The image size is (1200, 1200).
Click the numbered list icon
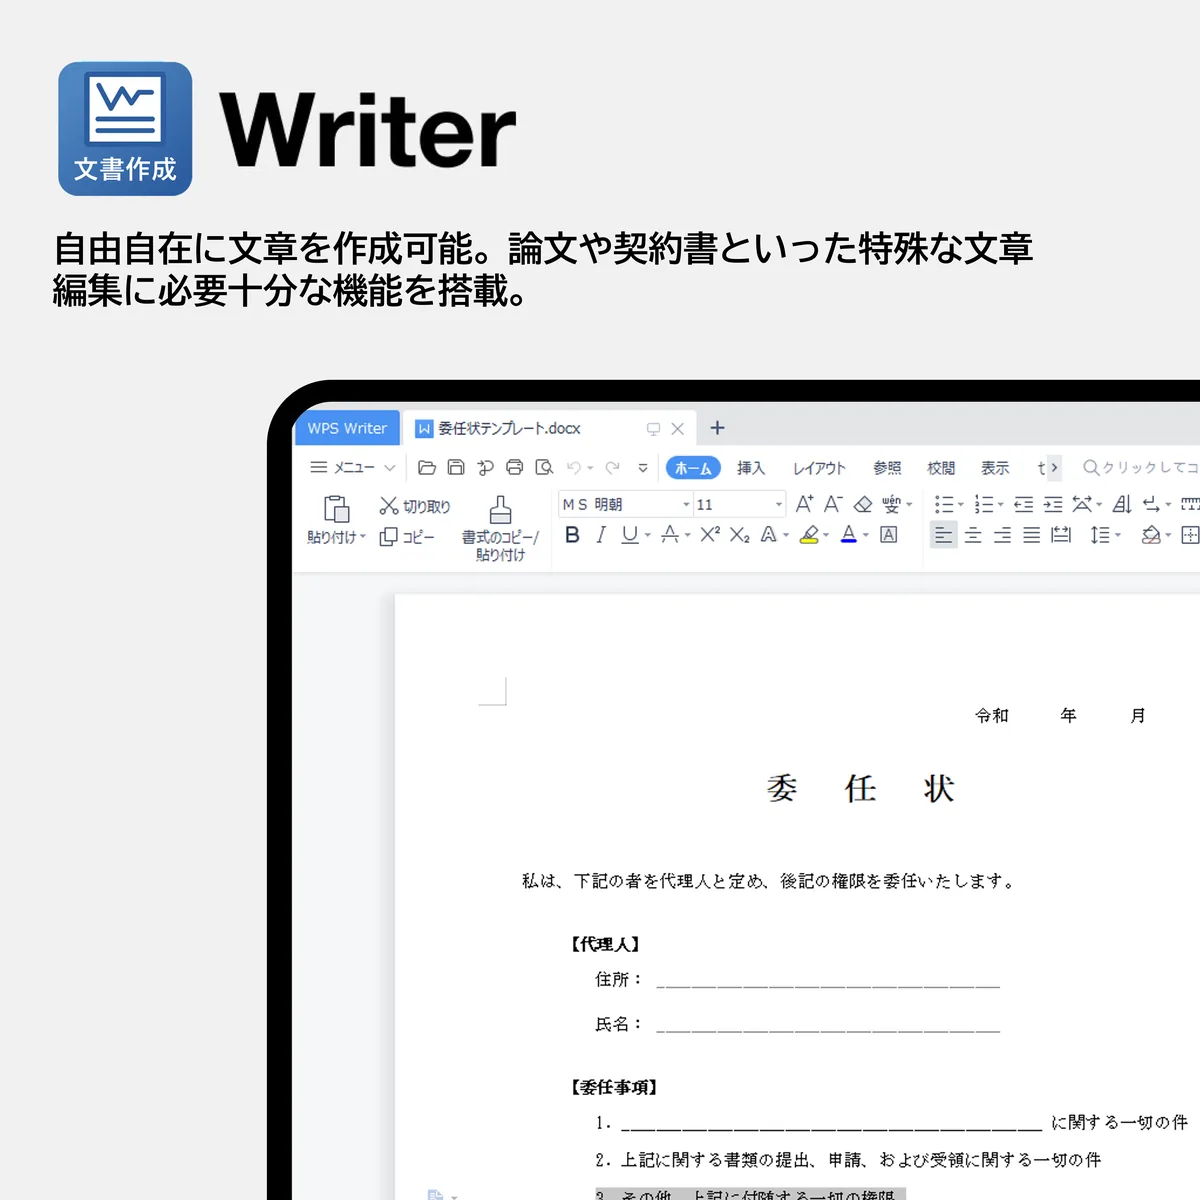pos(984,504)
